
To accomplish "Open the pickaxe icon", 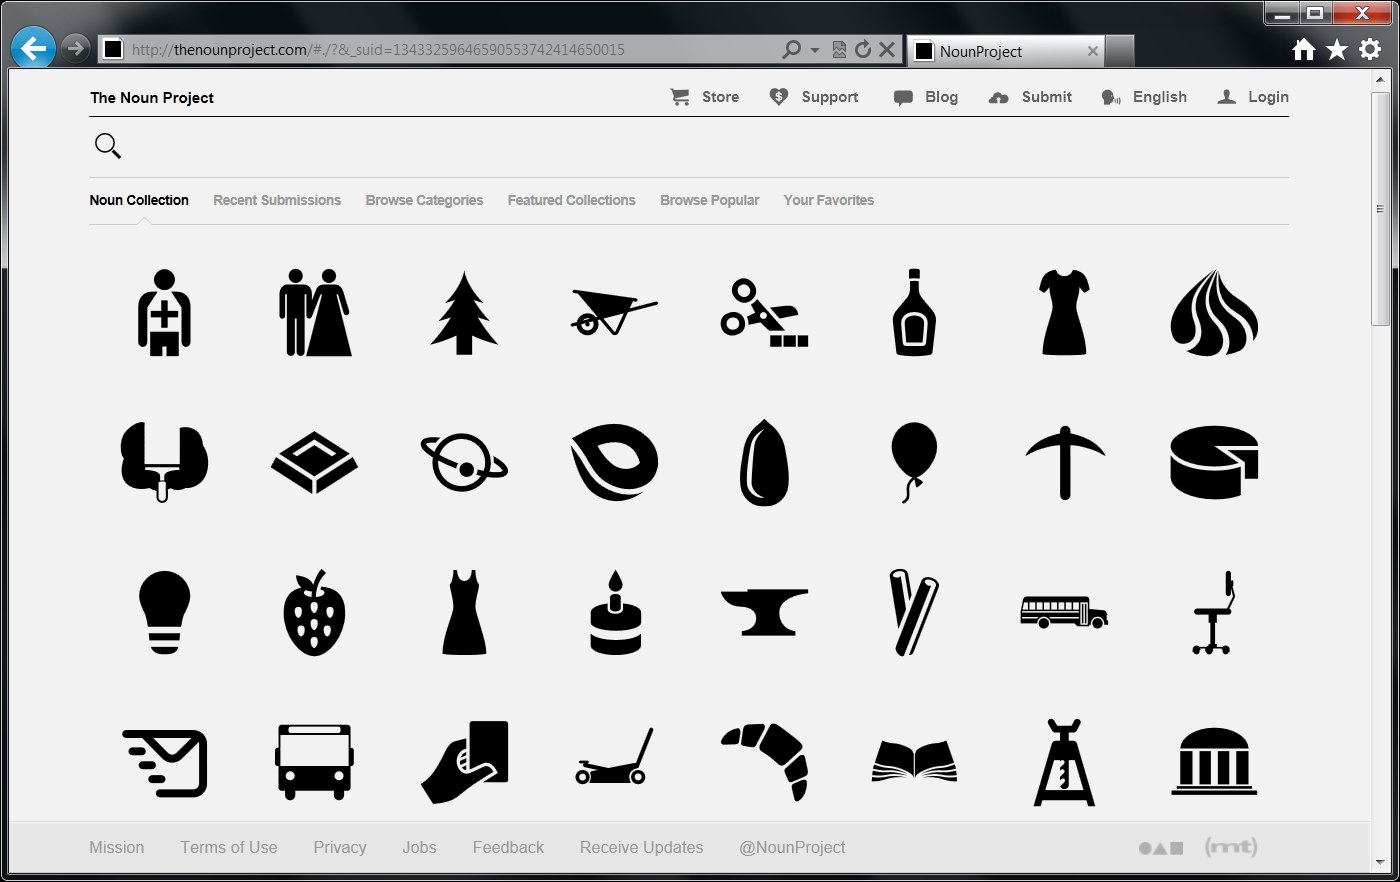I will pyautogui.click(x=1064, y=462).
